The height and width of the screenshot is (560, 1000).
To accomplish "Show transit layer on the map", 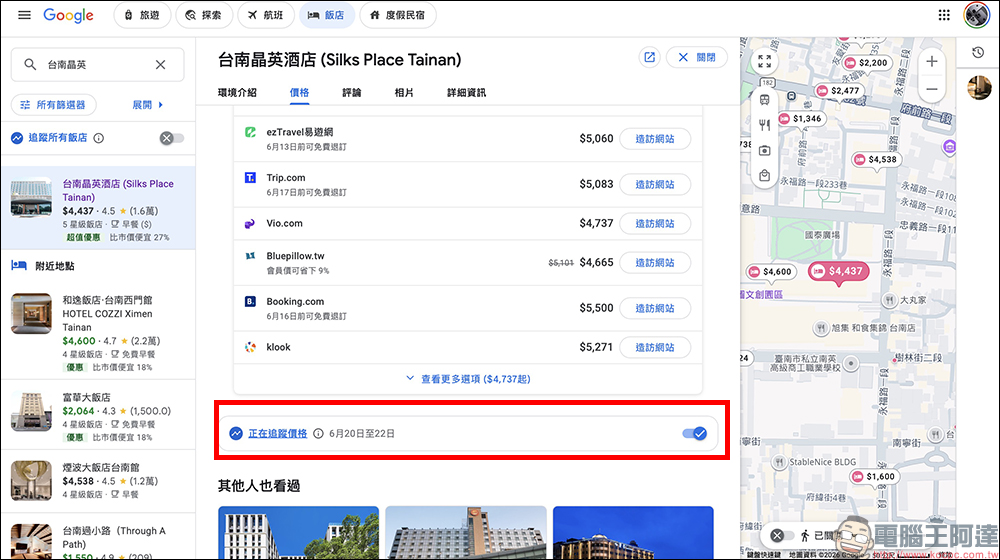I will coord(765,100).
